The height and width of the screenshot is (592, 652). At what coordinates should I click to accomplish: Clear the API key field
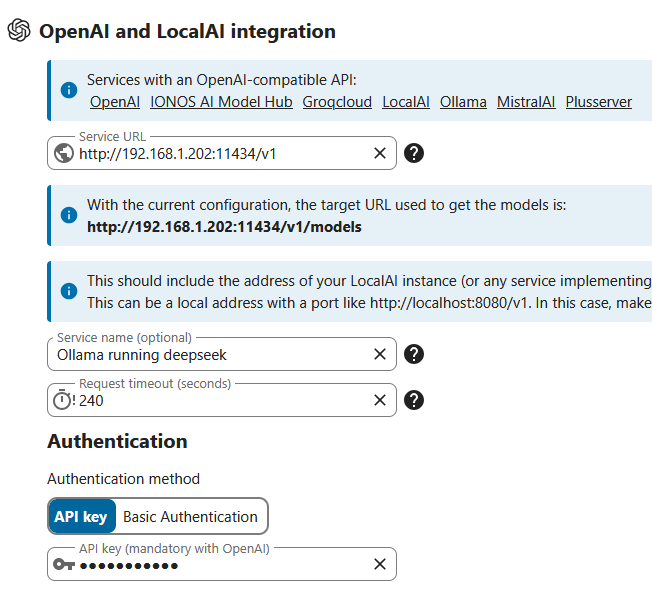pyautogui.click(x=380, y=564)
